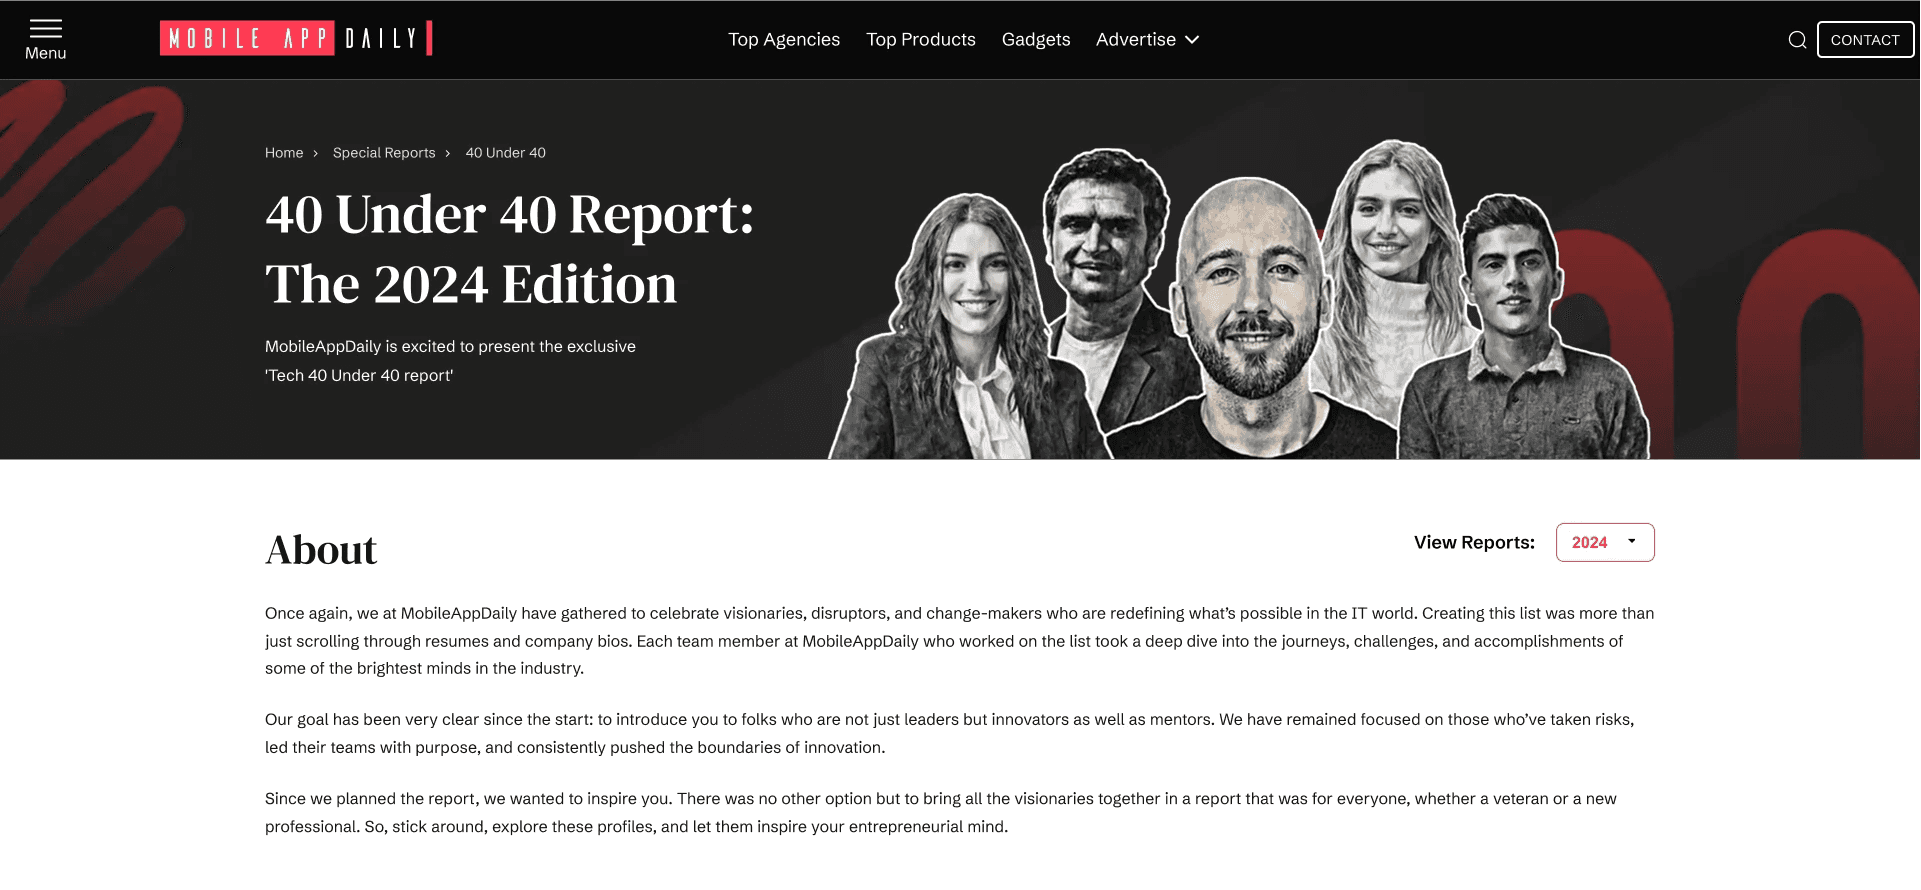Open the hamburger Menu icon

(x=46, y=39)
